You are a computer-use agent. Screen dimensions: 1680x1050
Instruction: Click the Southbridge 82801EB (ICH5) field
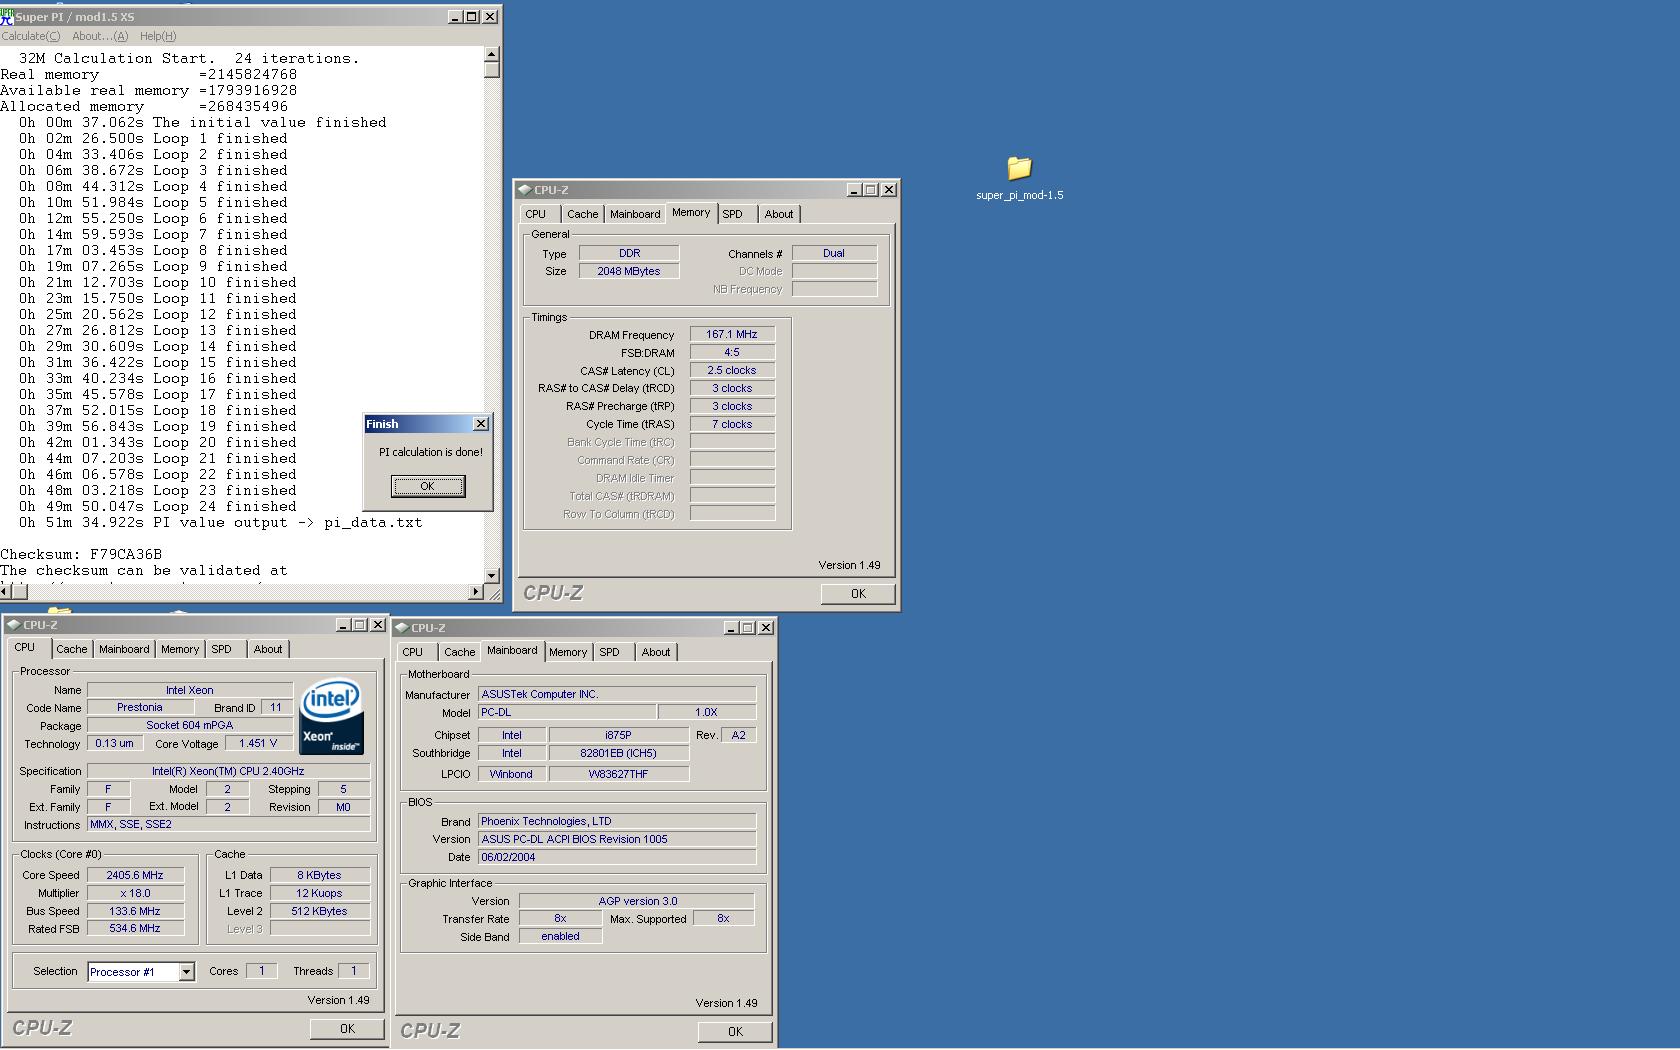tap(619, 754)
